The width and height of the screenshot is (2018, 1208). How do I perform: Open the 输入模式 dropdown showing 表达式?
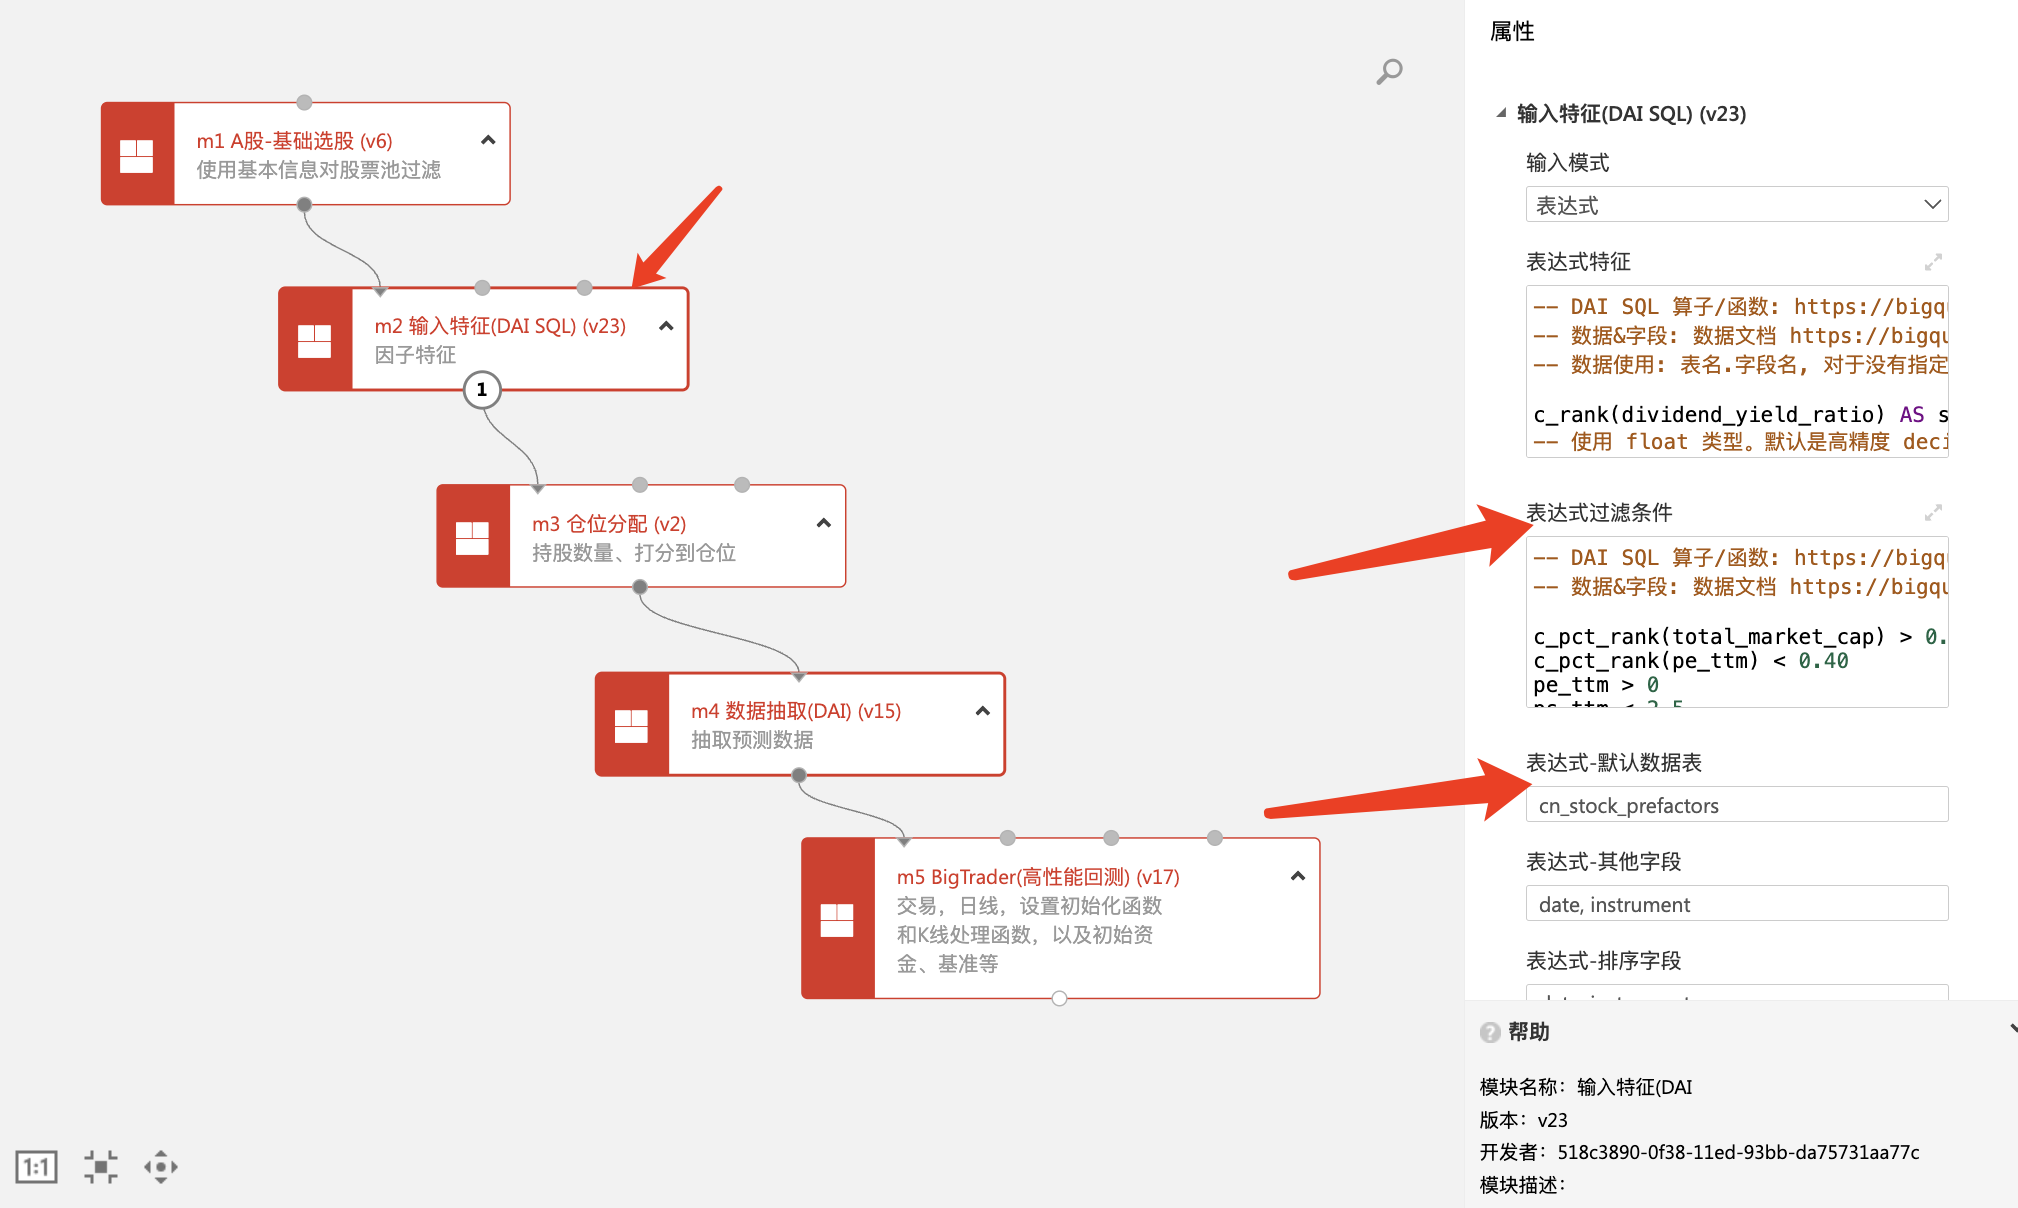(x=1736, y=205)
